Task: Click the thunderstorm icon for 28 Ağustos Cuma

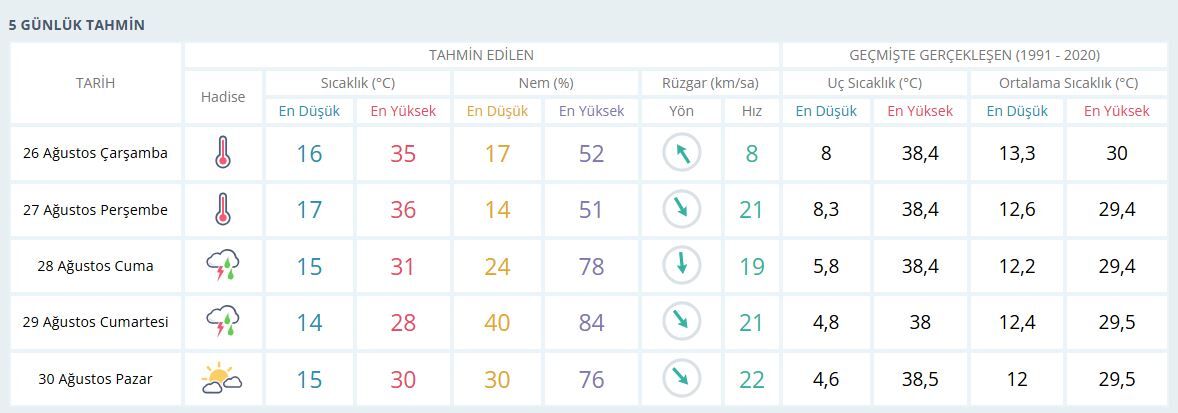Action: click(222, 266)
